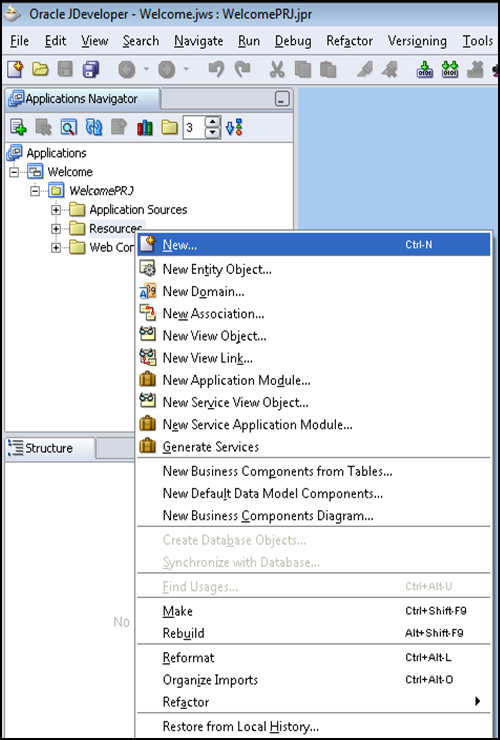Choose New Application Module... in context menu
500x740 pixels.
coord(314,380)
